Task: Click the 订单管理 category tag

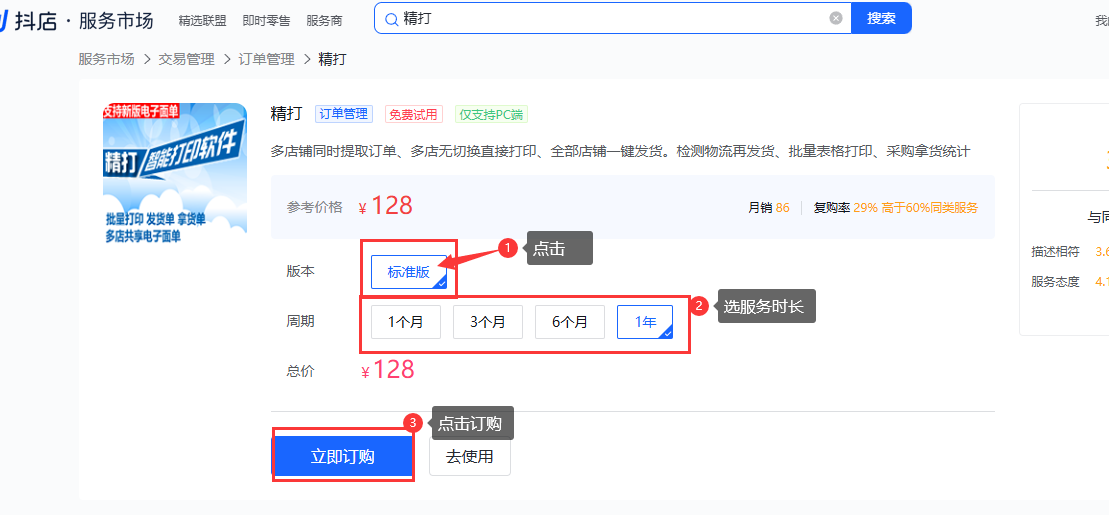Action: point(343,114)
